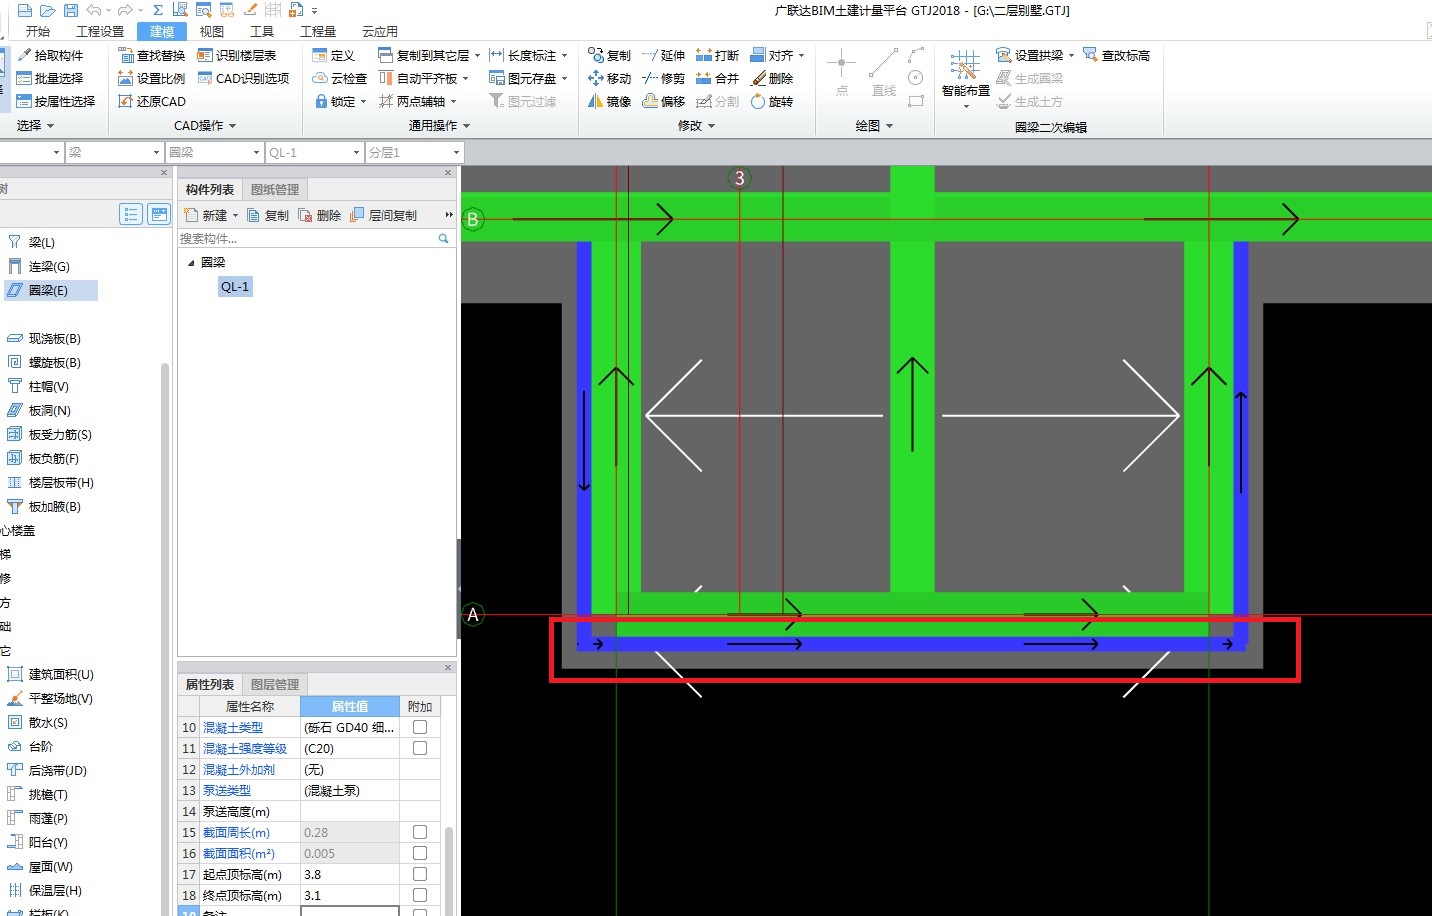The height and width of the screenshot is (916, 1432).
Task: Click 查改标高 check elevation tool
Action: [x=1117, y=55]
